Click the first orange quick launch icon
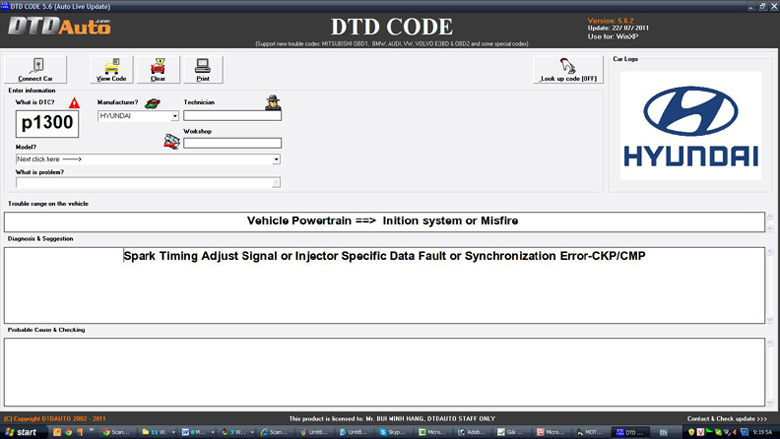The image size is (780, 439). (x=57, y=432)
